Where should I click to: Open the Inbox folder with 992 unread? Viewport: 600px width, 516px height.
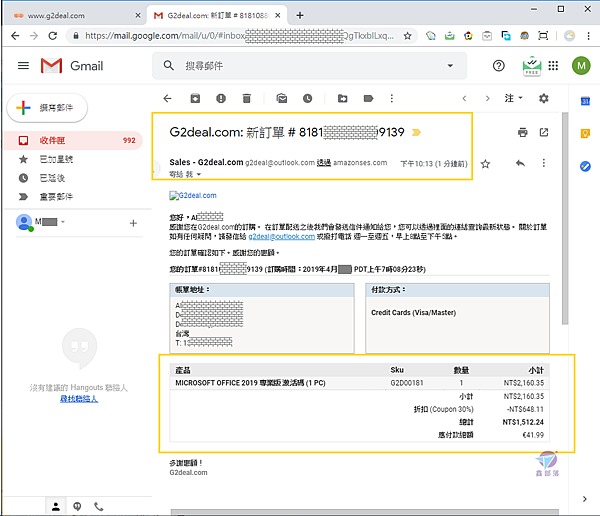pos(73,140)
